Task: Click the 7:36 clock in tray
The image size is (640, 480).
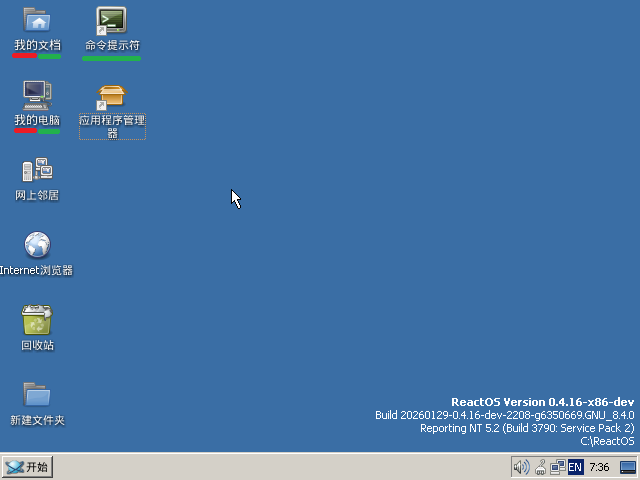Action: click(600, 467)
